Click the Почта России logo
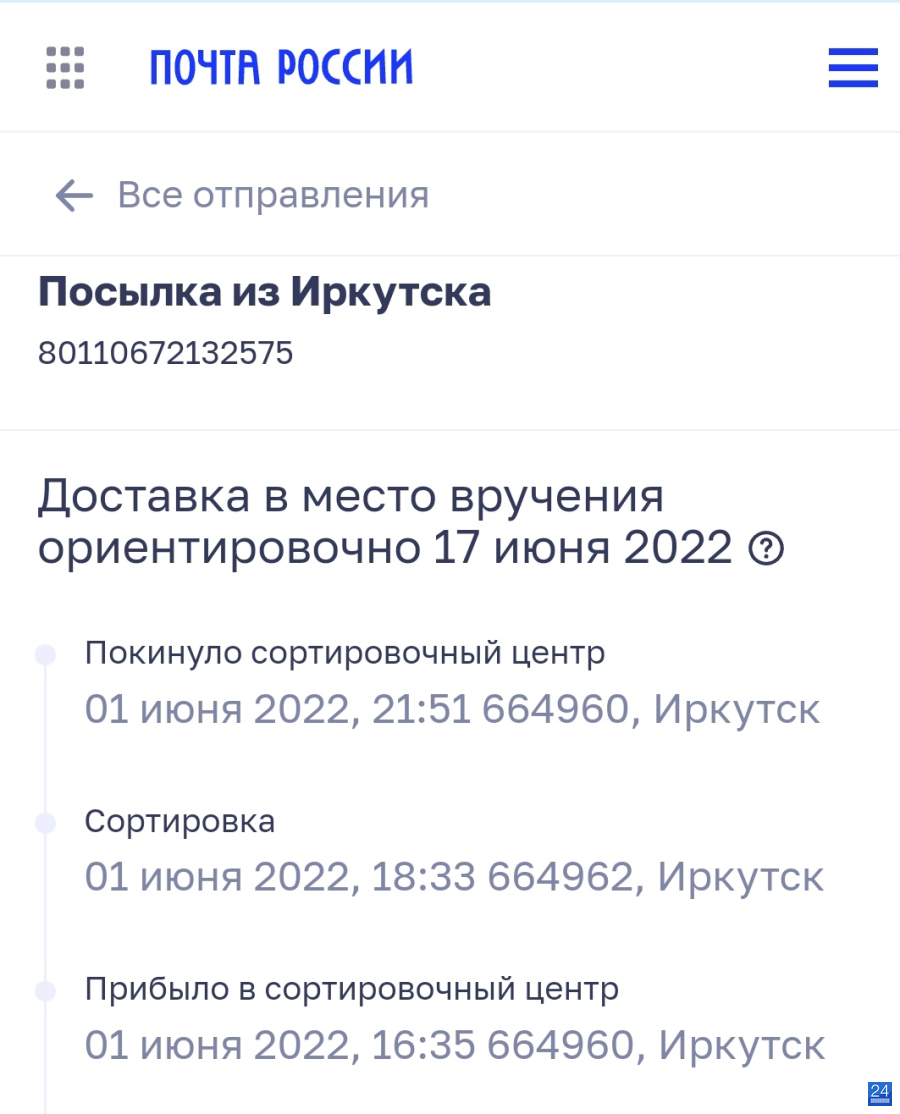Screen dimensions: 900x1114 coord(281,67)
